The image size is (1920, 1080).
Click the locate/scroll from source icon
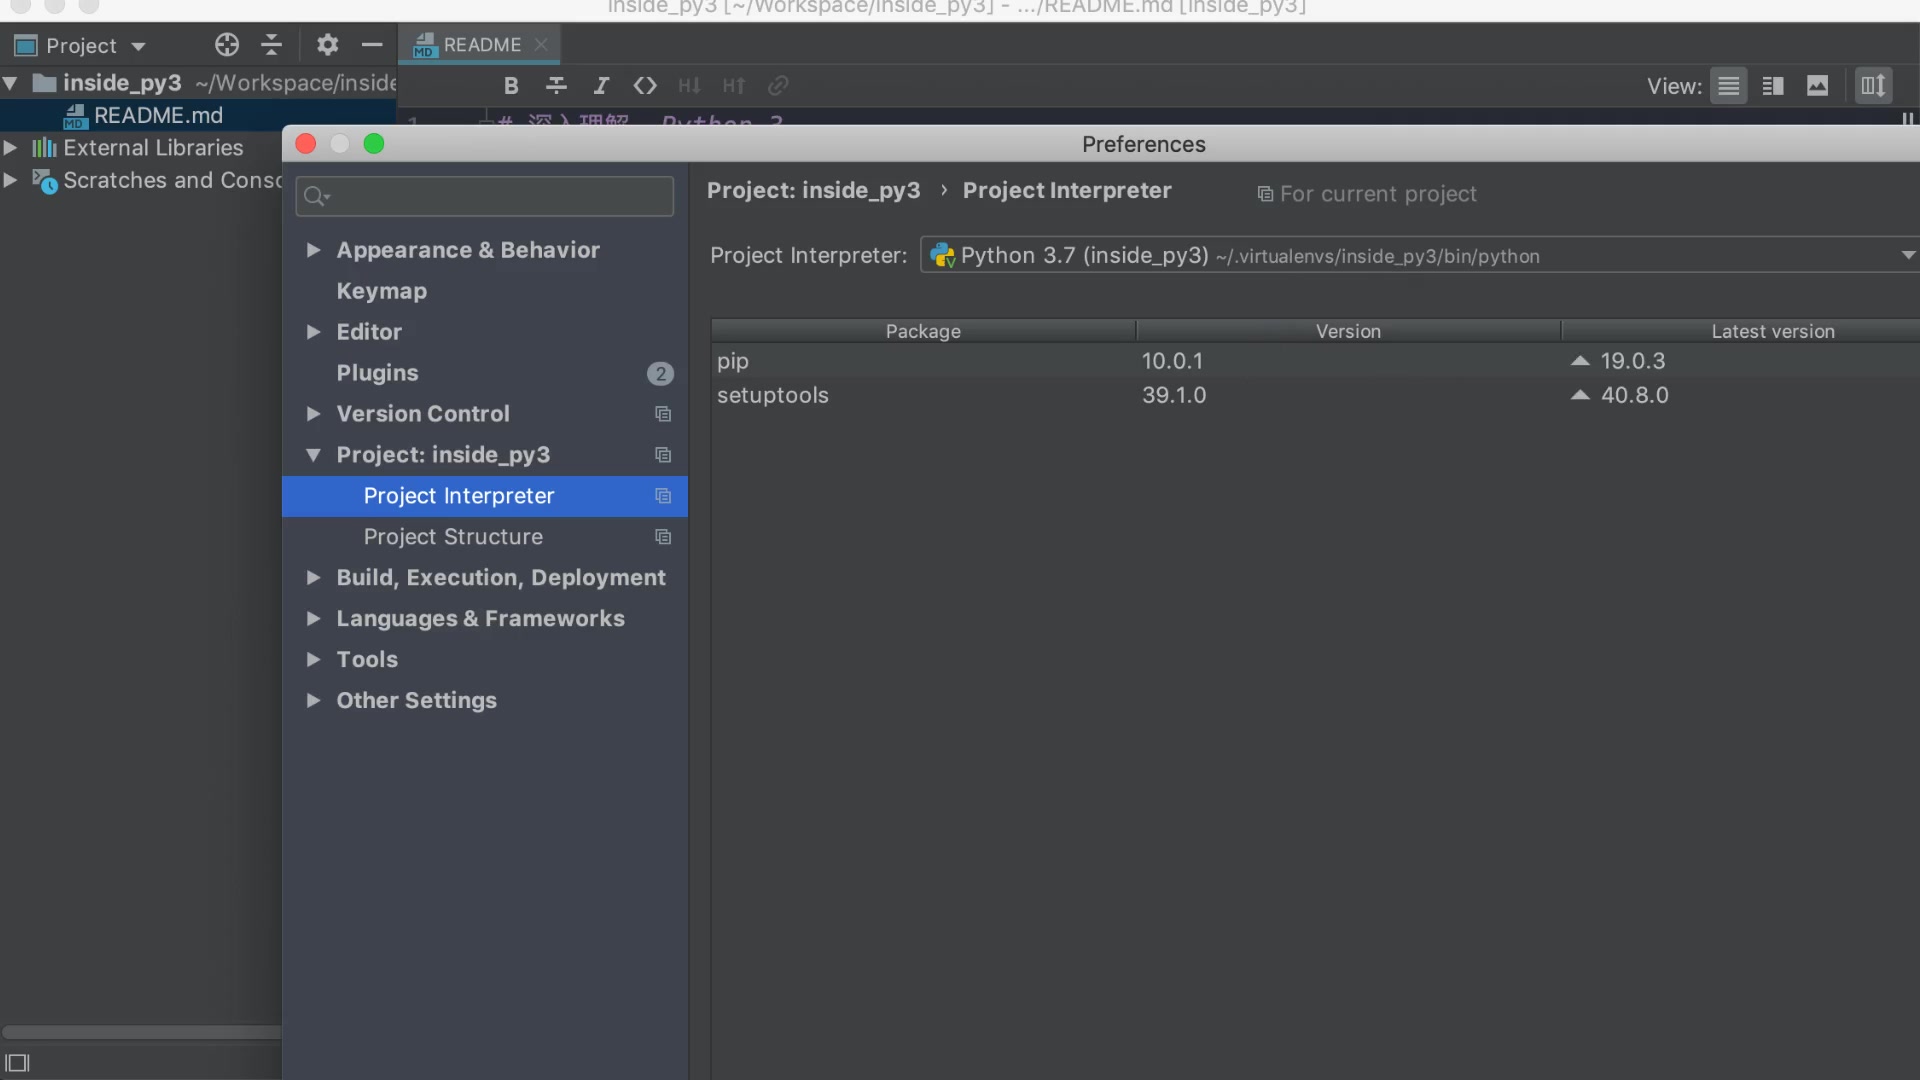227,45
